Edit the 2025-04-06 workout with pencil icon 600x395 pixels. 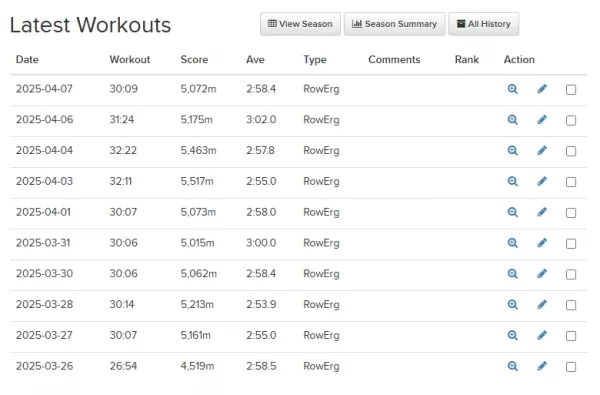click(542, 120)
